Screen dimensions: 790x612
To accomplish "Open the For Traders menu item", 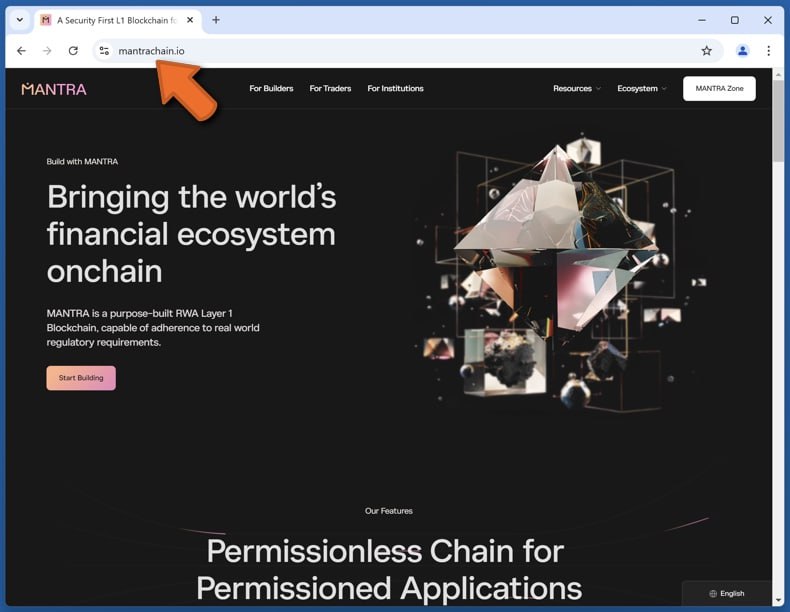I will (x=330, y=89).
